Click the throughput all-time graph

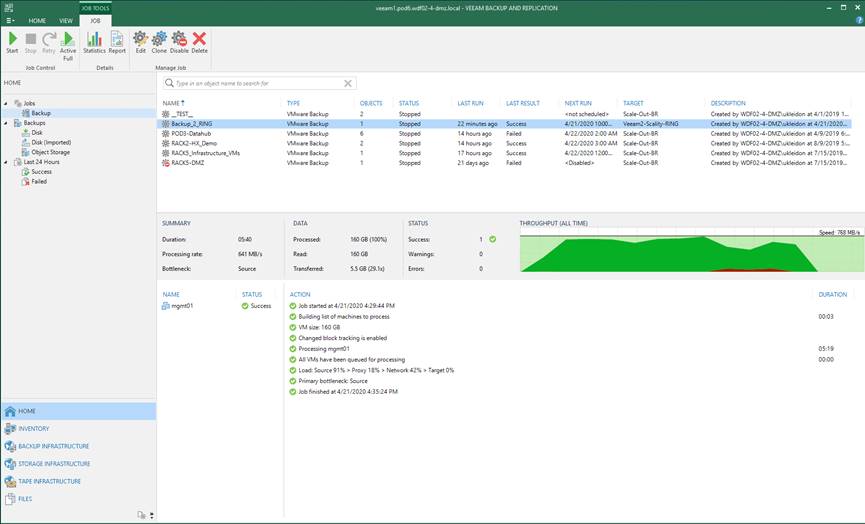pos(691,251)
